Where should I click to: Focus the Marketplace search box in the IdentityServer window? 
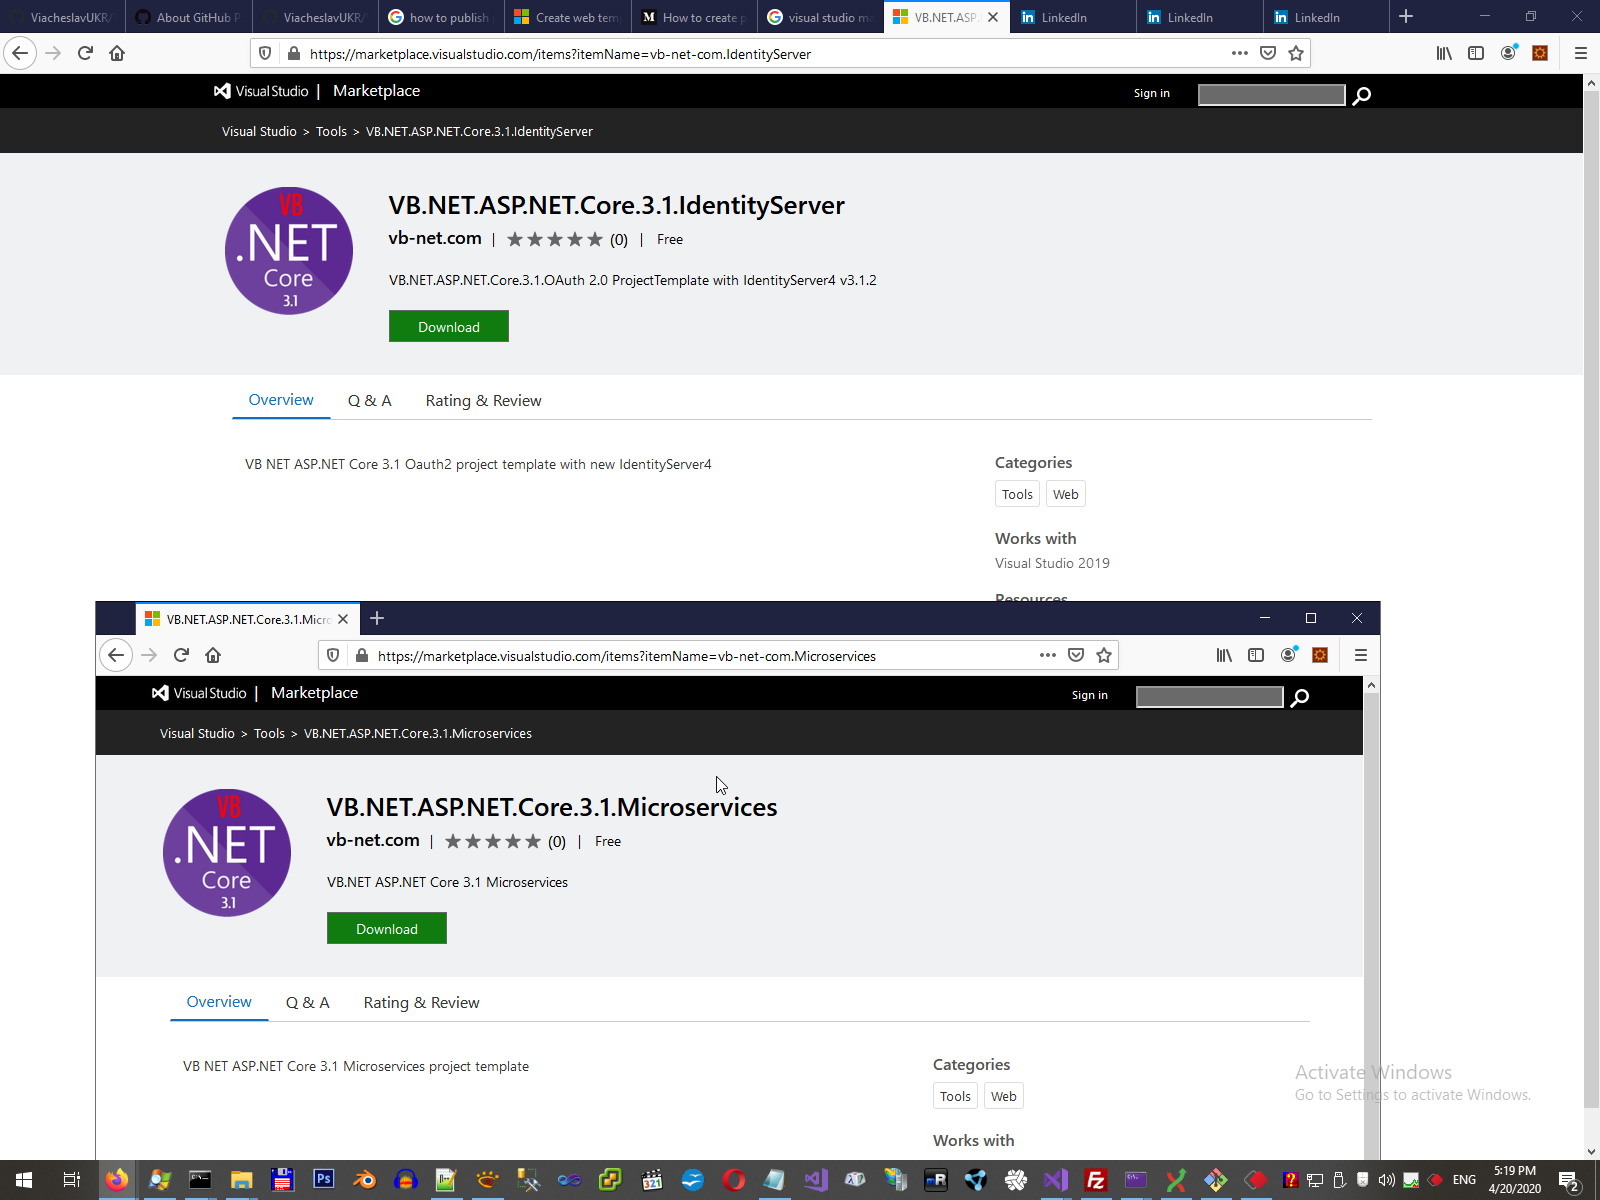[1271, 94]
